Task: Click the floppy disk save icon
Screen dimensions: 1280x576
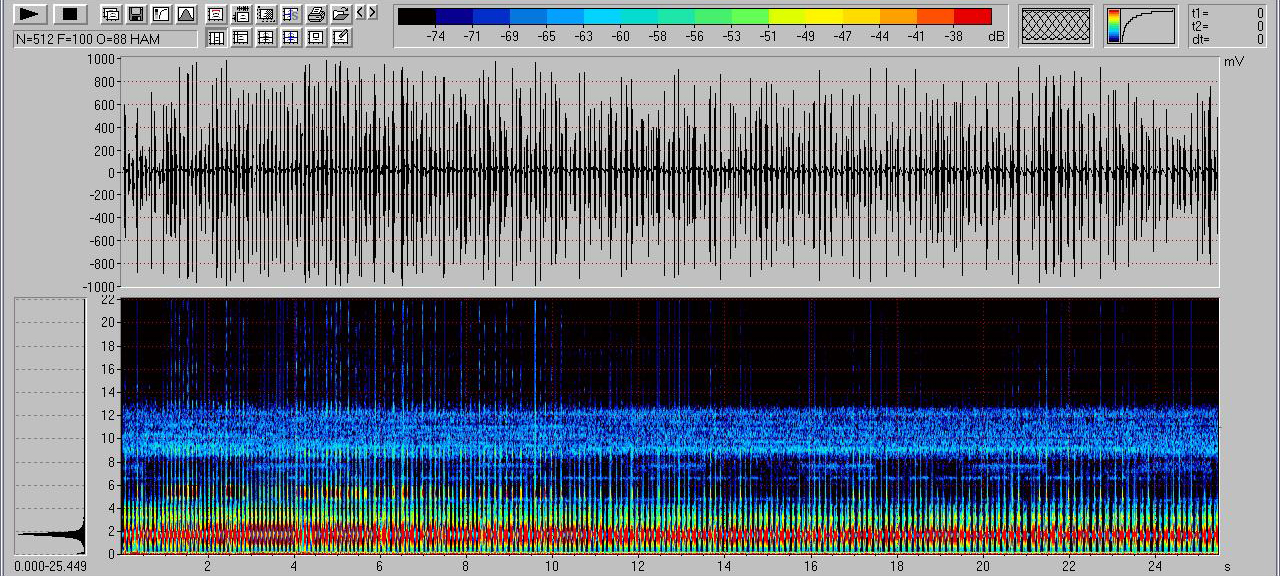Action: click(135, 14)
